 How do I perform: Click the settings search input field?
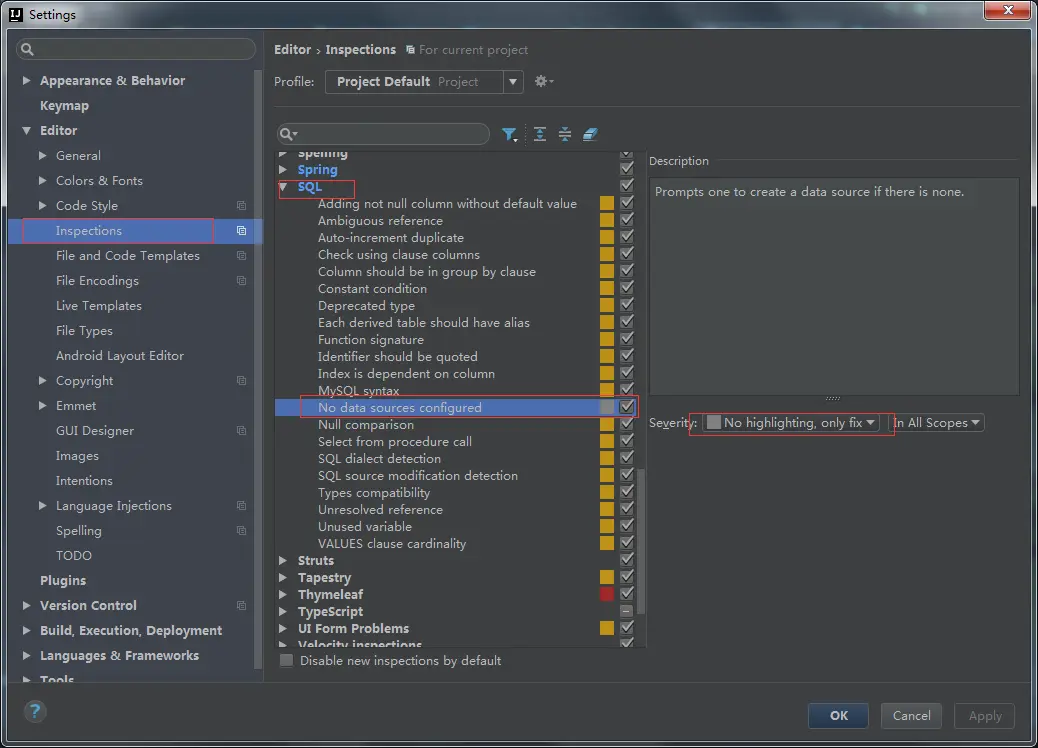click(x=136, y=49)
